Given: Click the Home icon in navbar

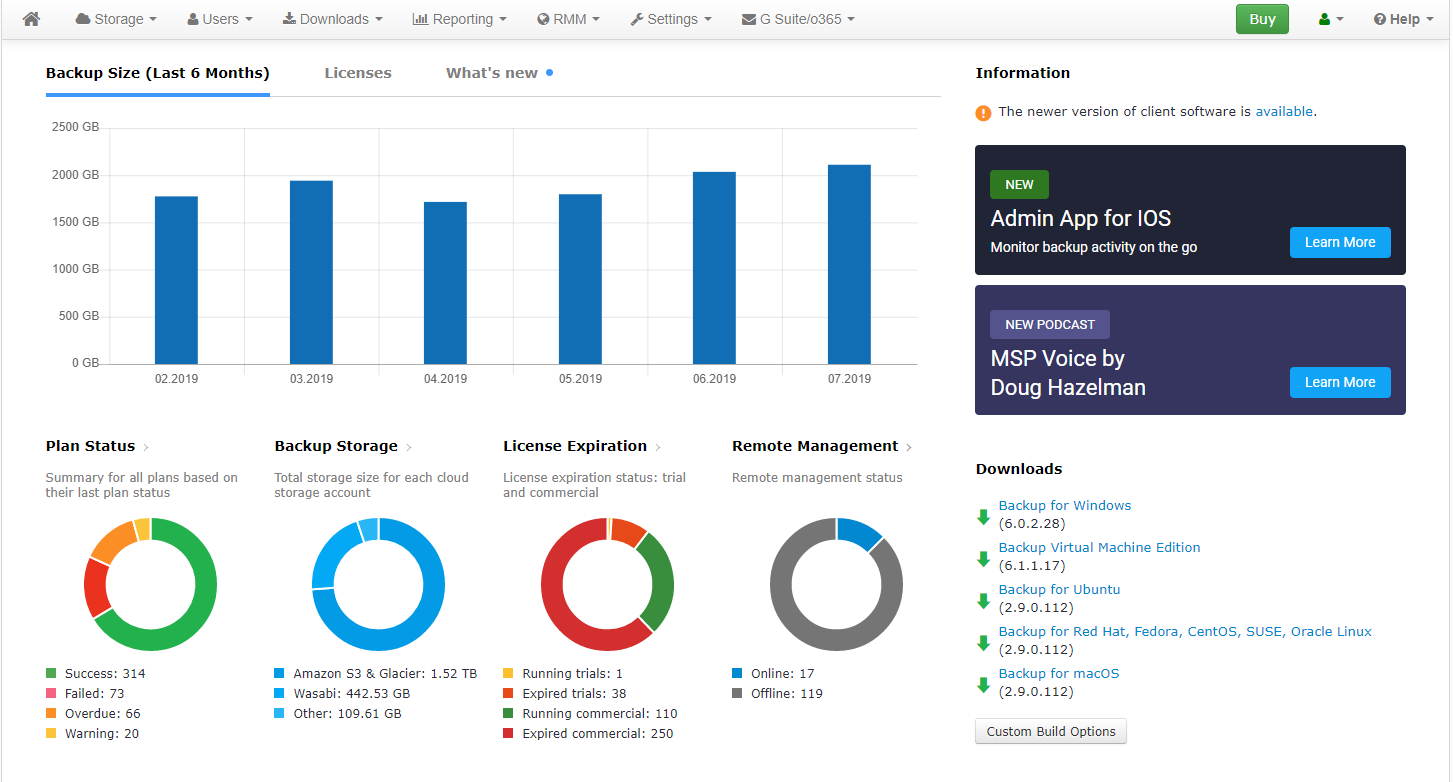Looking at the screenshot, I should click(31, 19).
